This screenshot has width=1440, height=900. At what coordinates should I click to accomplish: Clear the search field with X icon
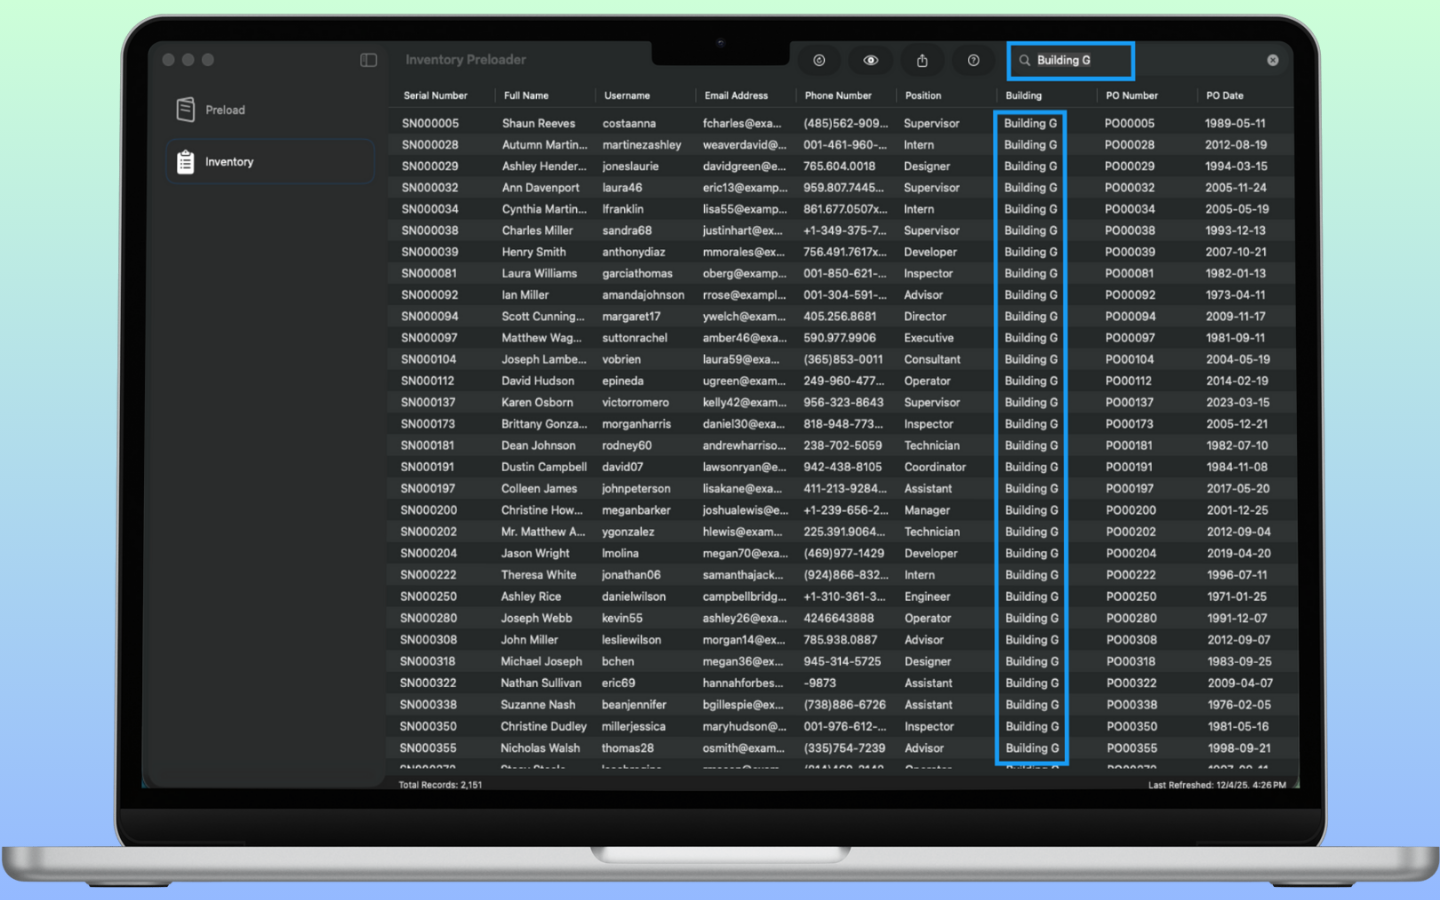(1272, 60)
